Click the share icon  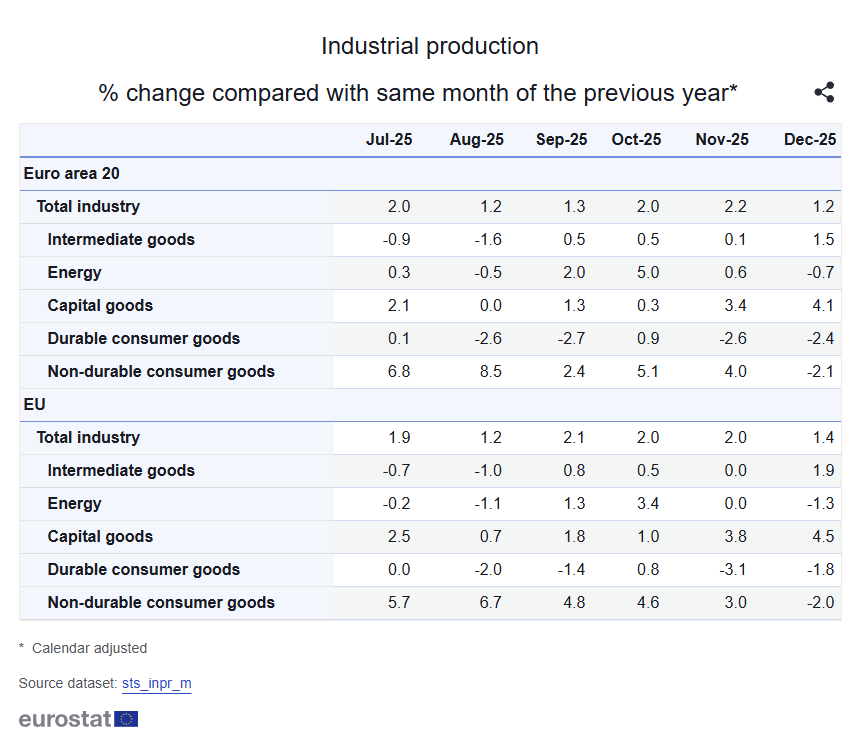click(824, 93)
